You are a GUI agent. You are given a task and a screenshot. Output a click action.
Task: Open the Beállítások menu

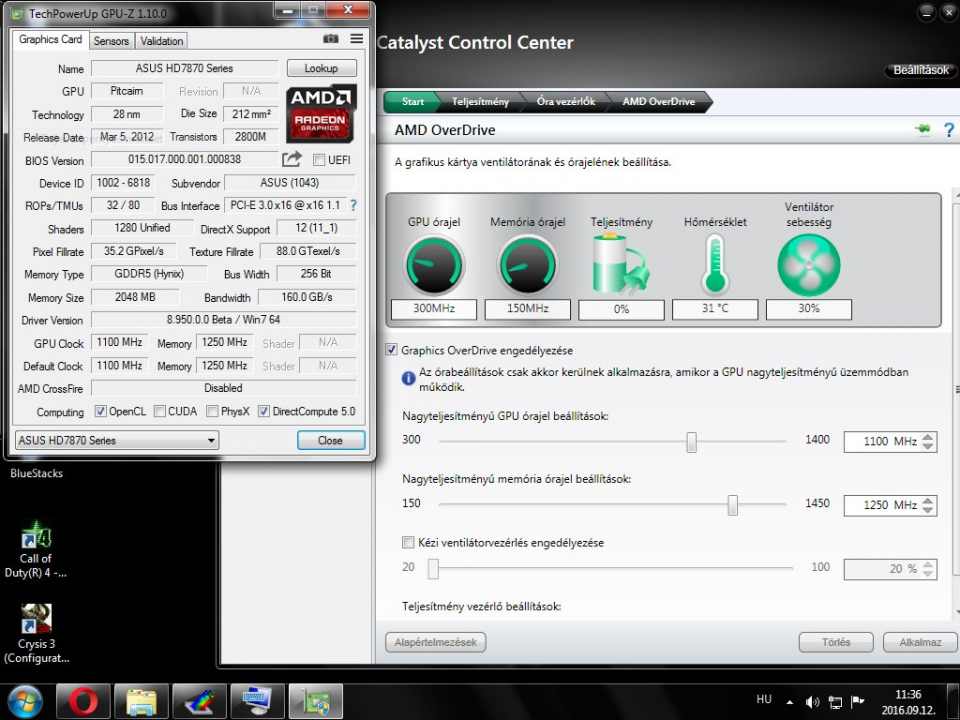pos(920,70)
